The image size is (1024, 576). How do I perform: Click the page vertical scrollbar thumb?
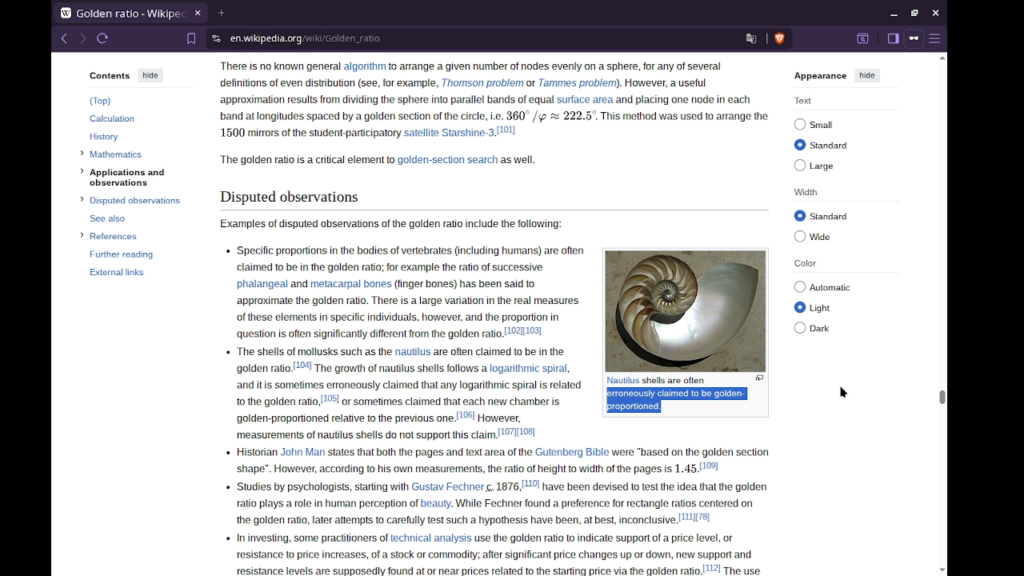click(x=942, y=396)
